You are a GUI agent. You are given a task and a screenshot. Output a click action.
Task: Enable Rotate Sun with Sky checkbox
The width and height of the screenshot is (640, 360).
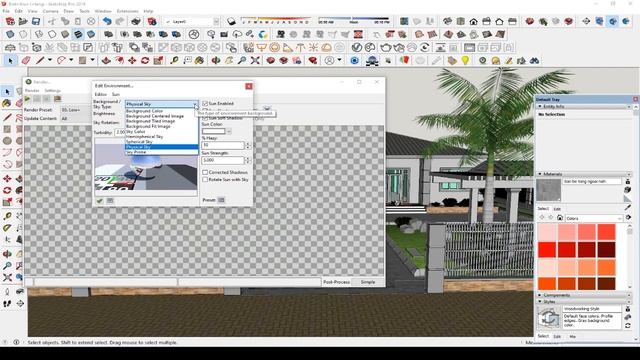point(205,180)
